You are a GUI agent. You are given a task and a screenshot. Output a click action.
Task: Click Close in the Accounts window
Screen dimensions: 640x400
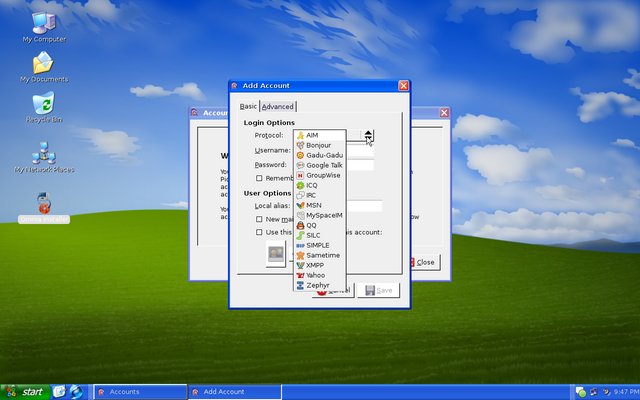click(x=424, y=262)
